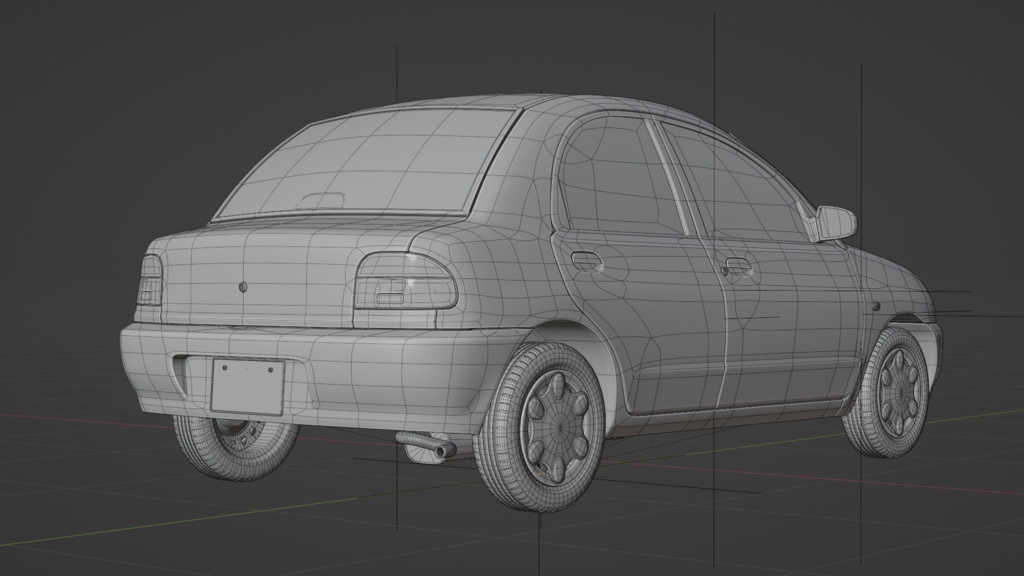The width and height of the screenshot is (1024, 576).
Task: Click the round side marker on the front fender
Action: [875, 306]
